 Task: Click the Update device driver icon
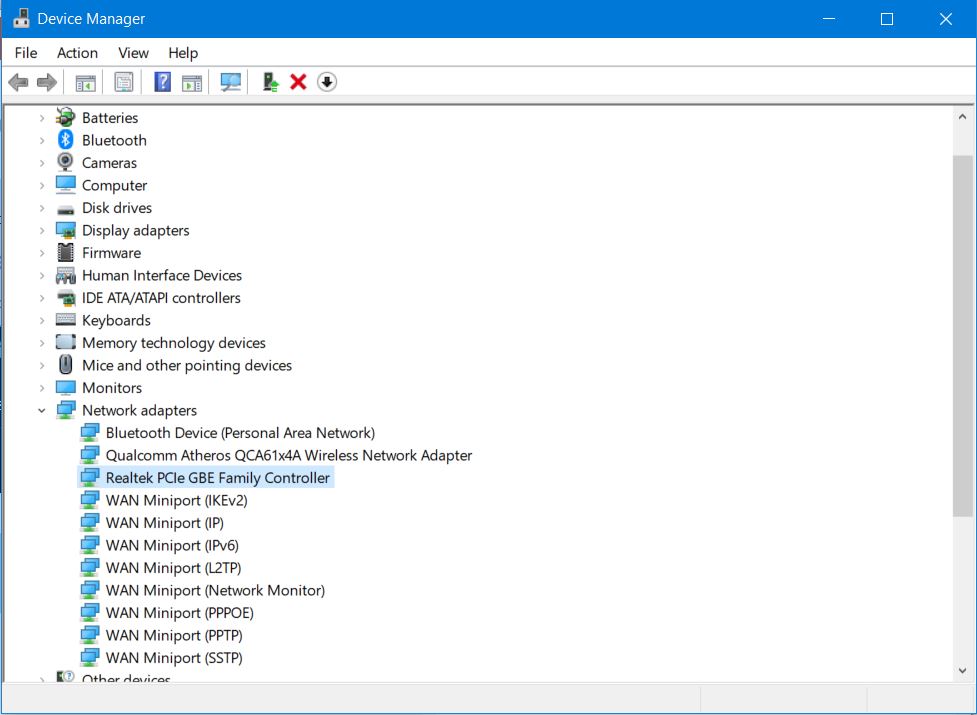click(270, 82)
